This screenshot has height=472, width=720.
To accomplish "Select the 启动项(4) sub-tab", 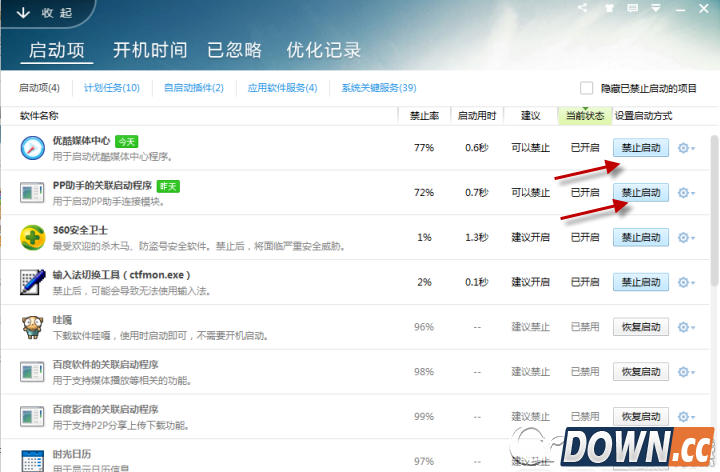I will pyautogui.click(x=39, y=88).
